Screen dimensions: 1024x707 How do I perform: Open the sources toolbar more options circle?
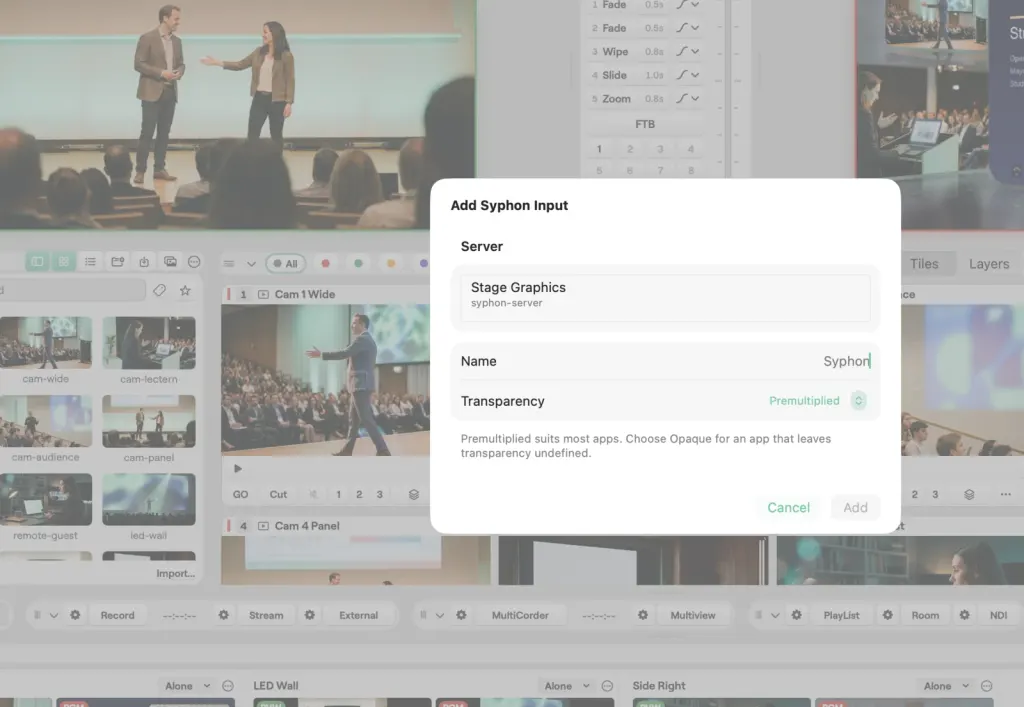(x=194, y=262)
